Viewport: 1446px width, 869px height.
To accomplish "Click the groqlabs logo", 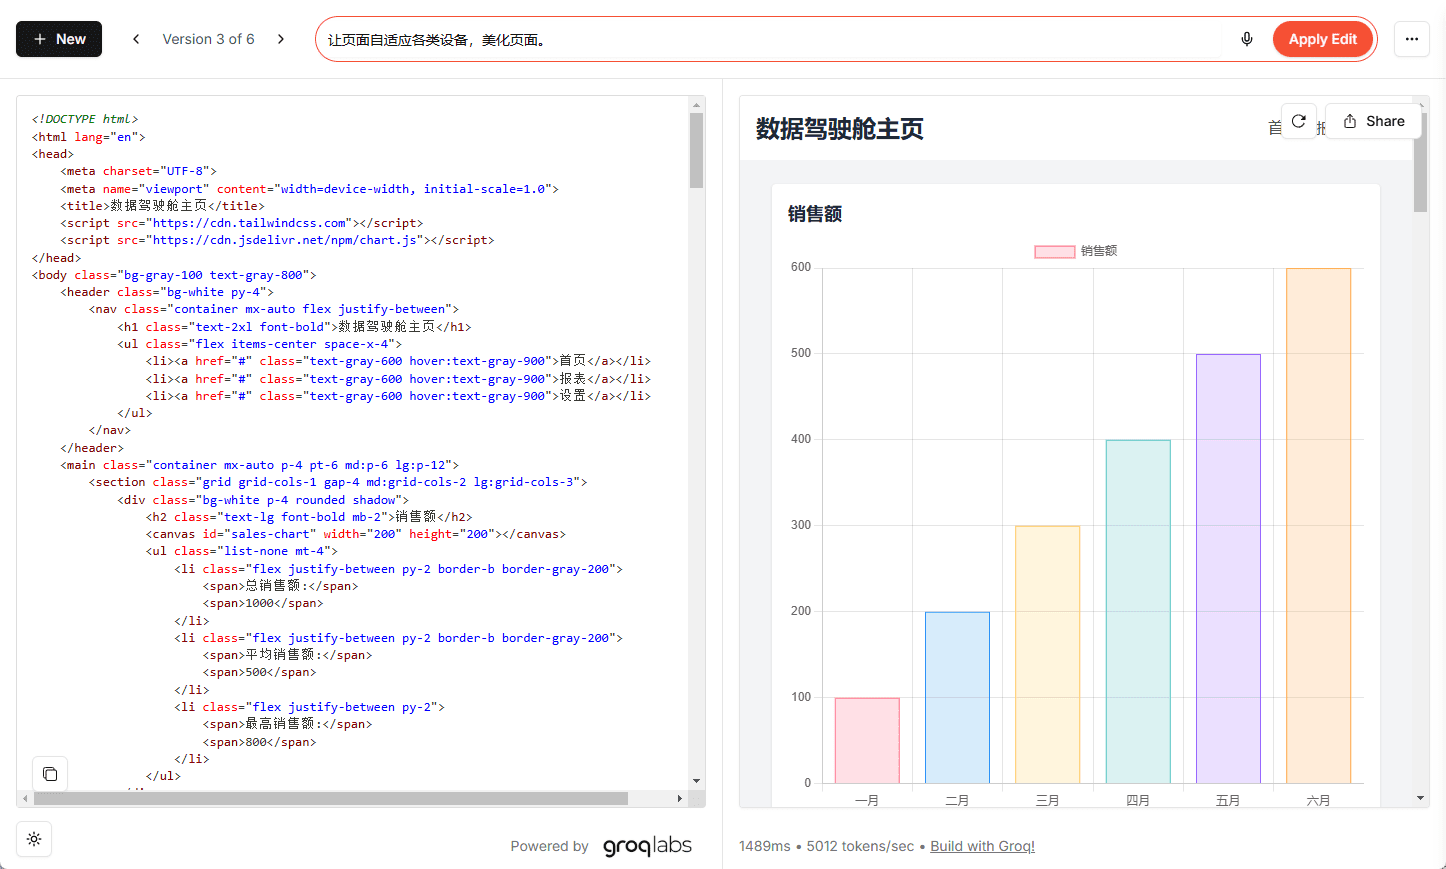I will [x=647, y=846].
